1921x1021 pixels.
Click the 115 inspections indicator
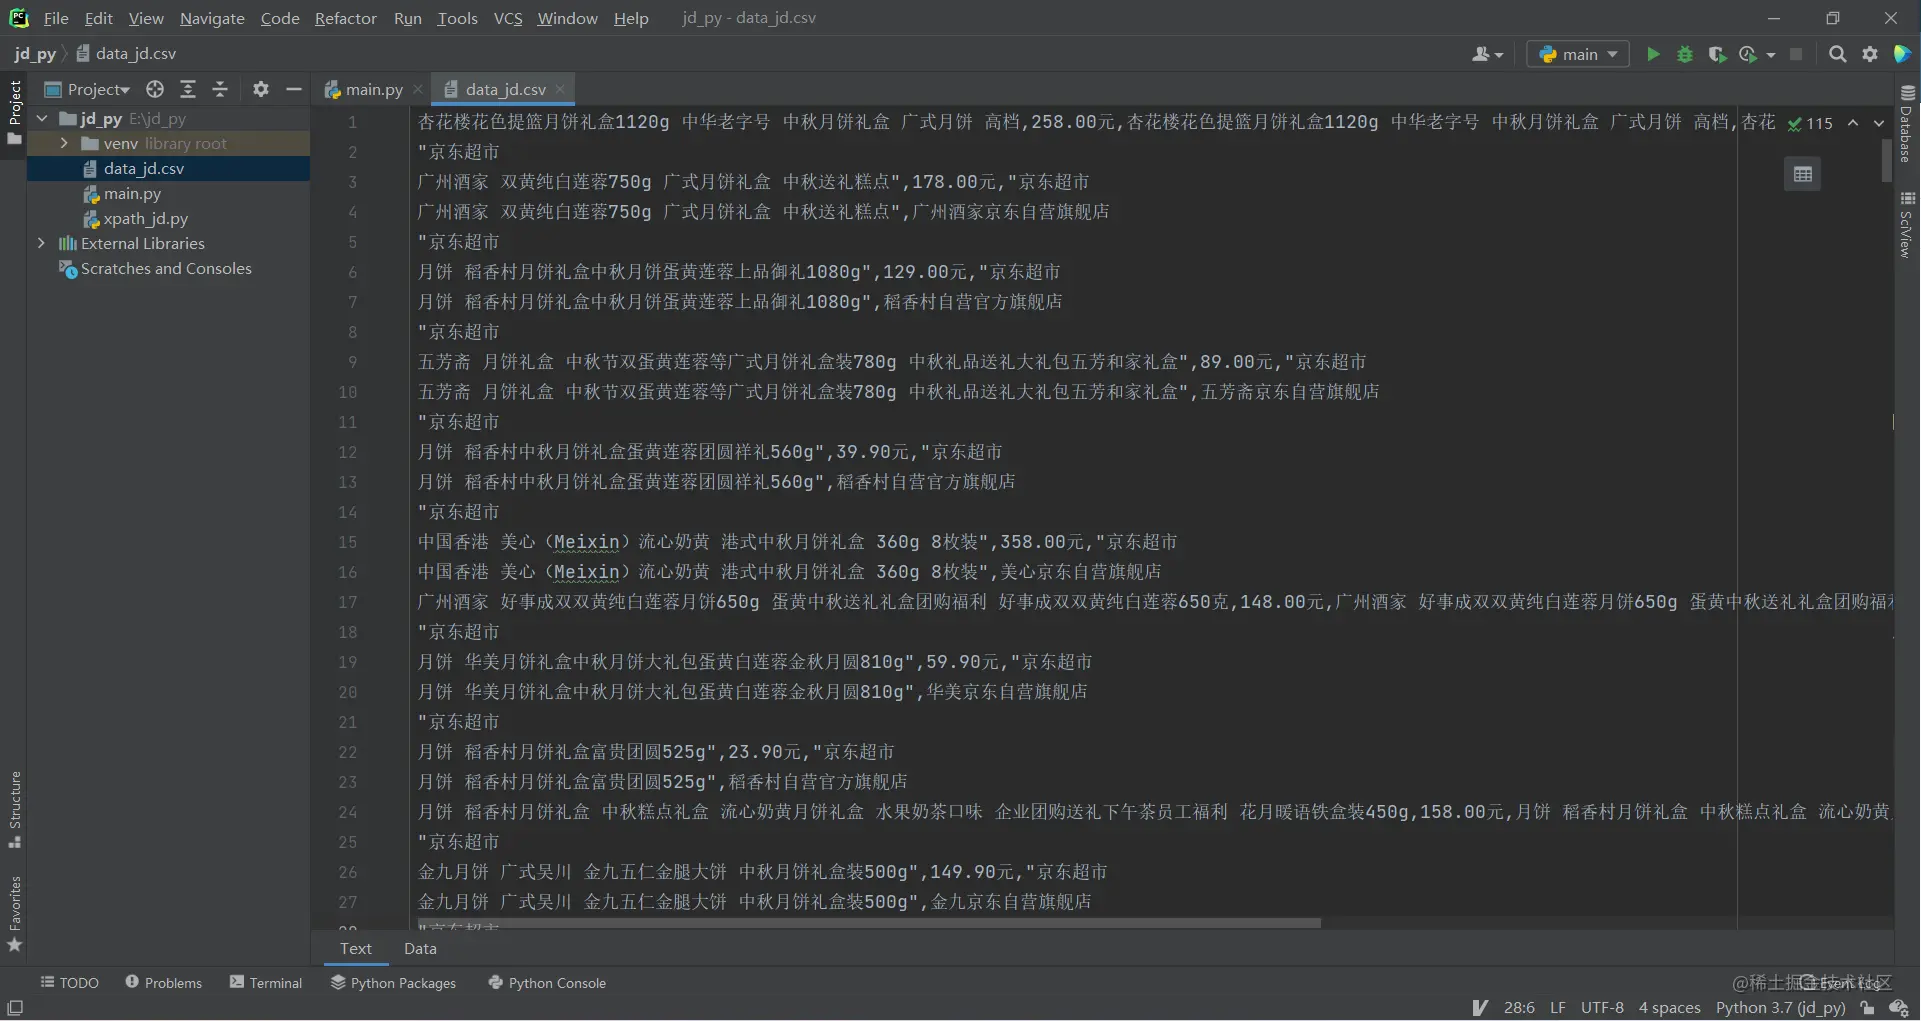pyautogui.click(x=1811, y=123)
